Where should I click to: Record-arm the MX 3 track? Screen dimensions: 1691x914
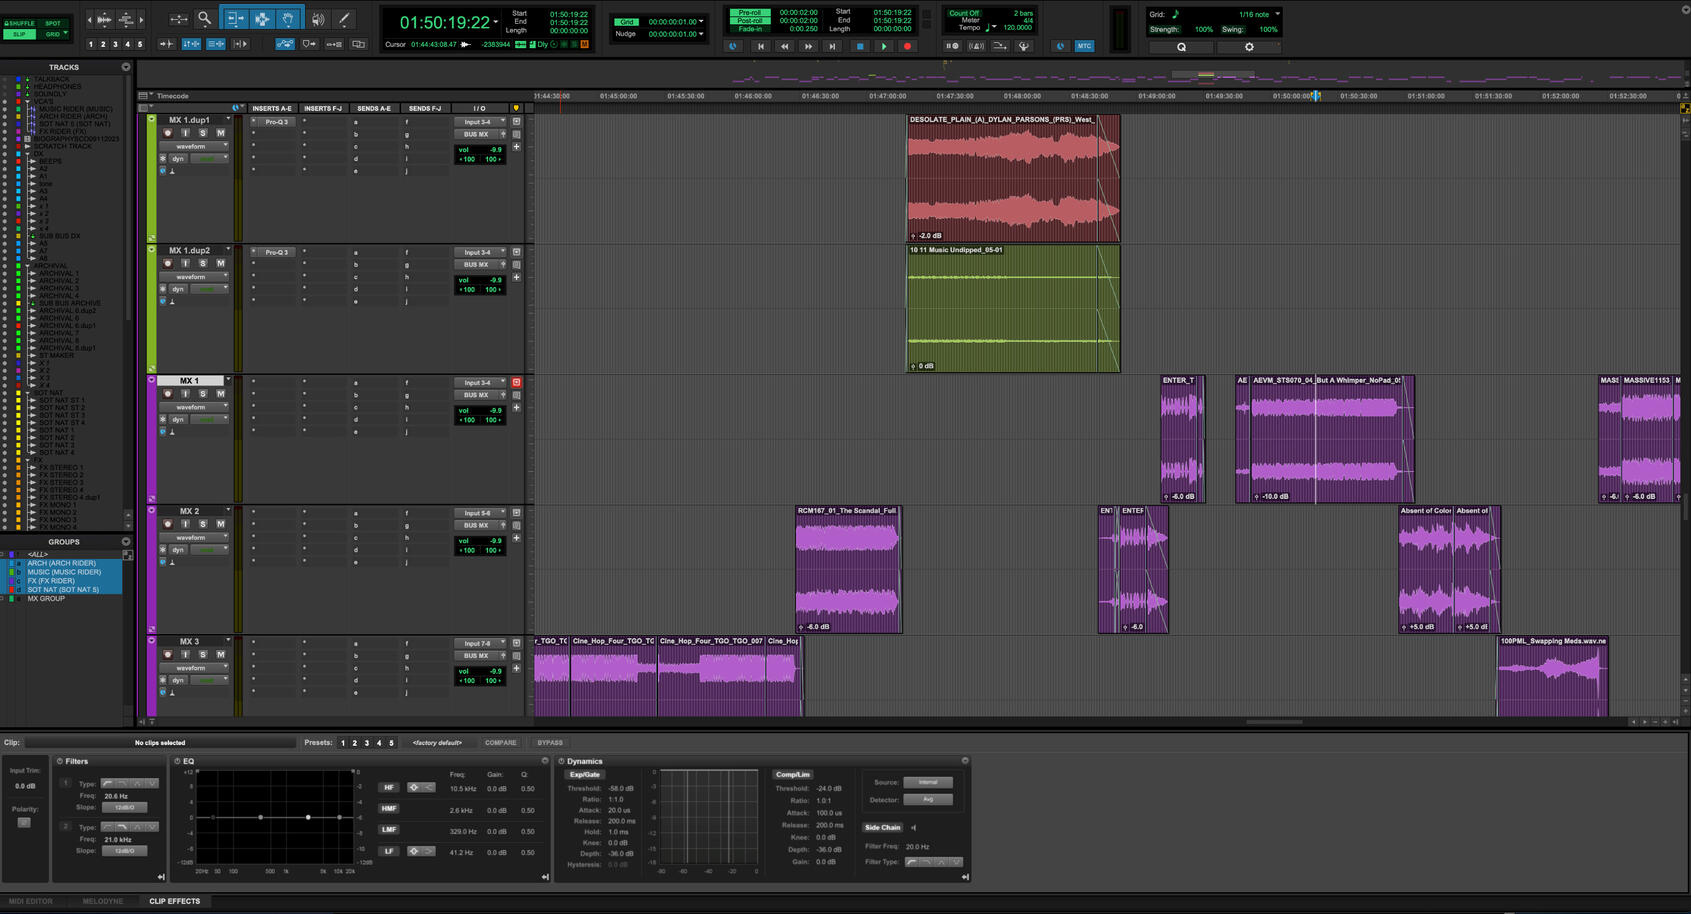168,655
